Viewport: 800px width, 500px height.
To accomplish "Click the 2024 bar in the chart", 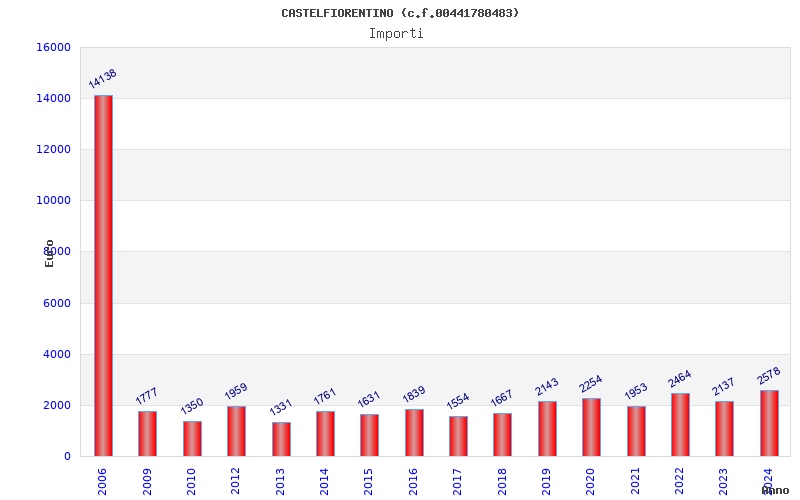I will [x=769, y=423].
